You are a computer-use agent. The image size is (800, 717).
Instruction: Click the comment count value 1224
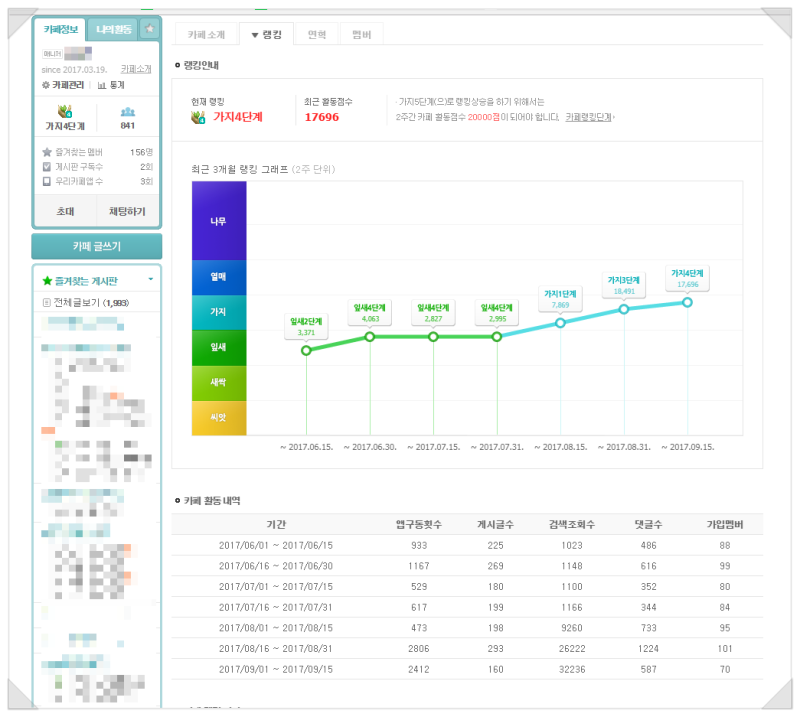(648, 649)
